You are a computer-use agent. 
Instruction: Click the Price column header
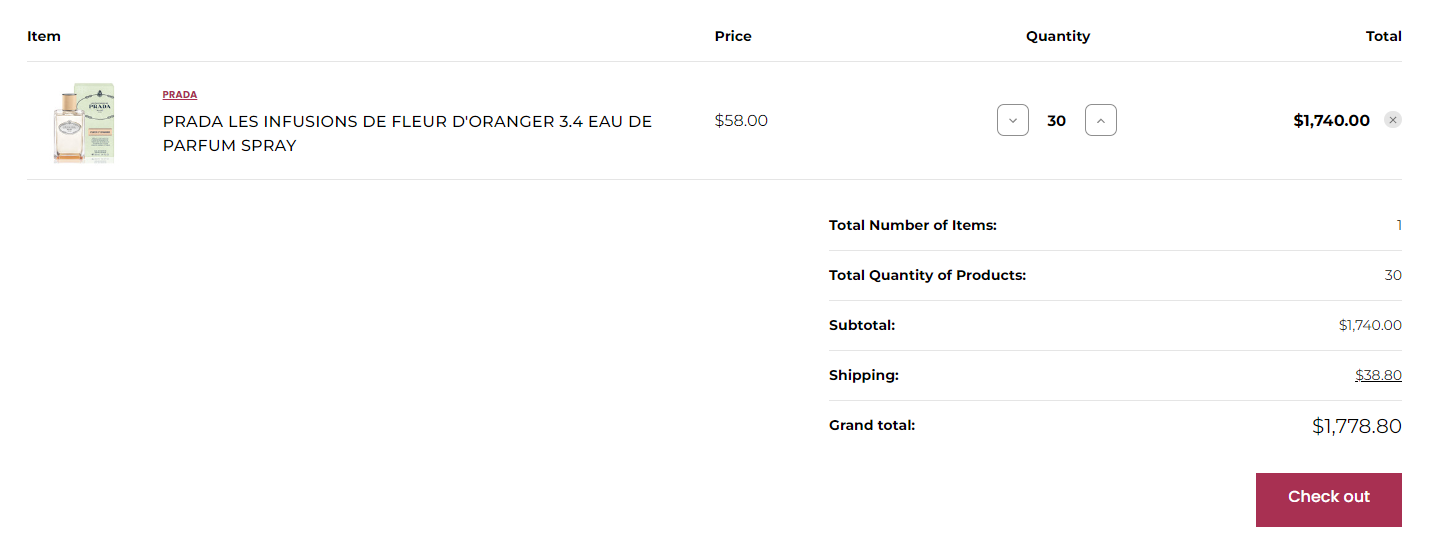(x=733, y=36)
